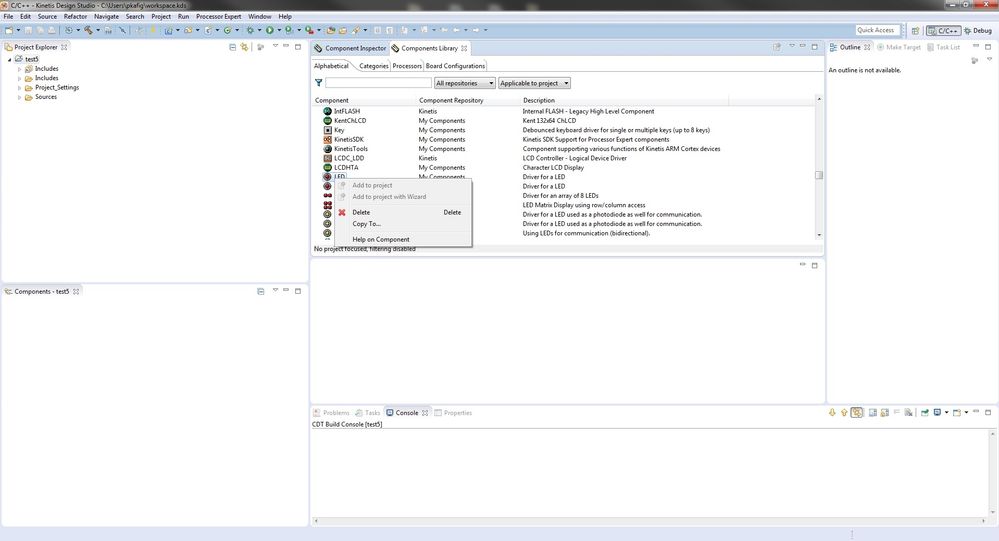Open the Task List tab
Screen dimensions: 999x541
coord(944,47)
